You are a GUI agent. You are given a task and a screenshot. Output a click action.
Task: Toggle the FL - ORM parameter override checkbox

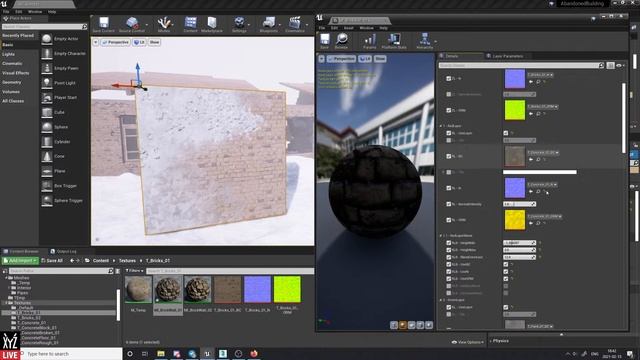[x=449, y=110]
